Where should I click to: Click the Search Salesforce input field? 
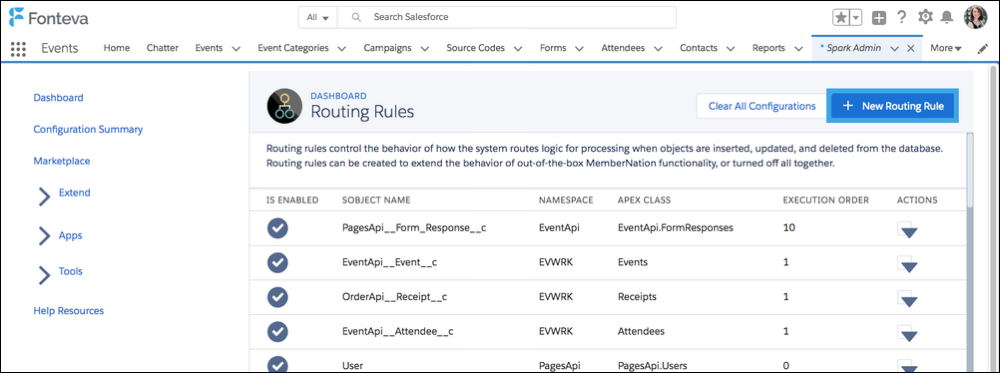coord(507,18)
